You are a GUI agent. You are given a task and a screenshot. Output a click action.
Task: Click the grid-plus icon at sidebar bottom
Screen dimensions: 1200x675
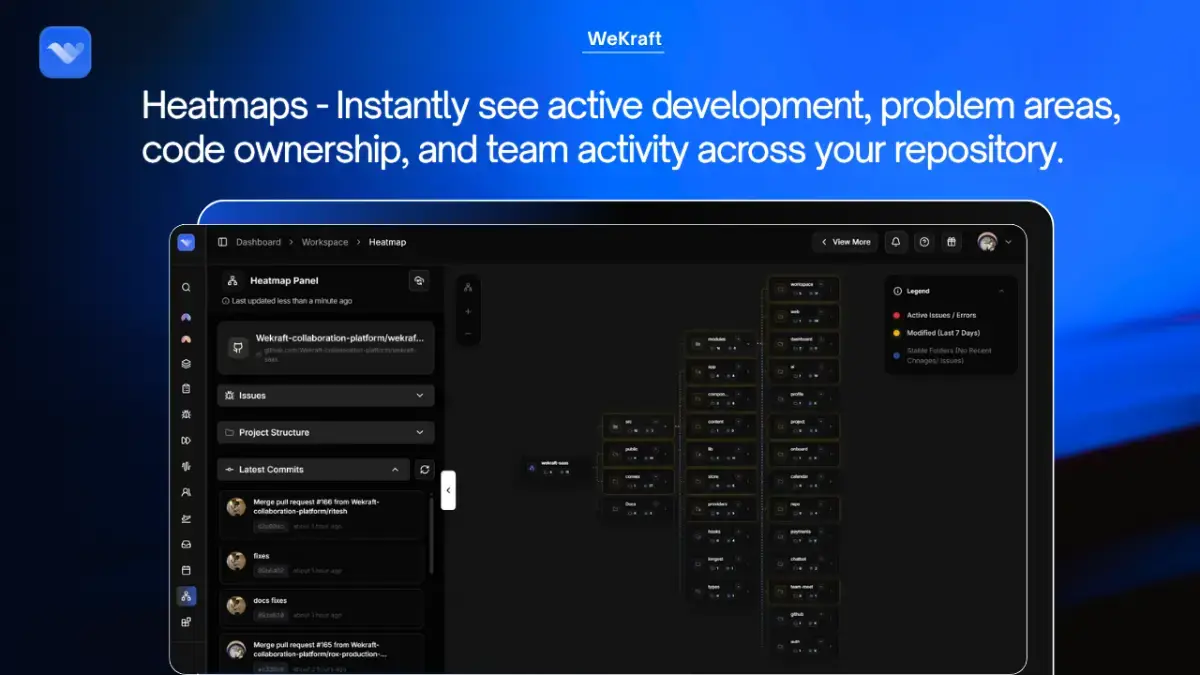pos(186,622)
